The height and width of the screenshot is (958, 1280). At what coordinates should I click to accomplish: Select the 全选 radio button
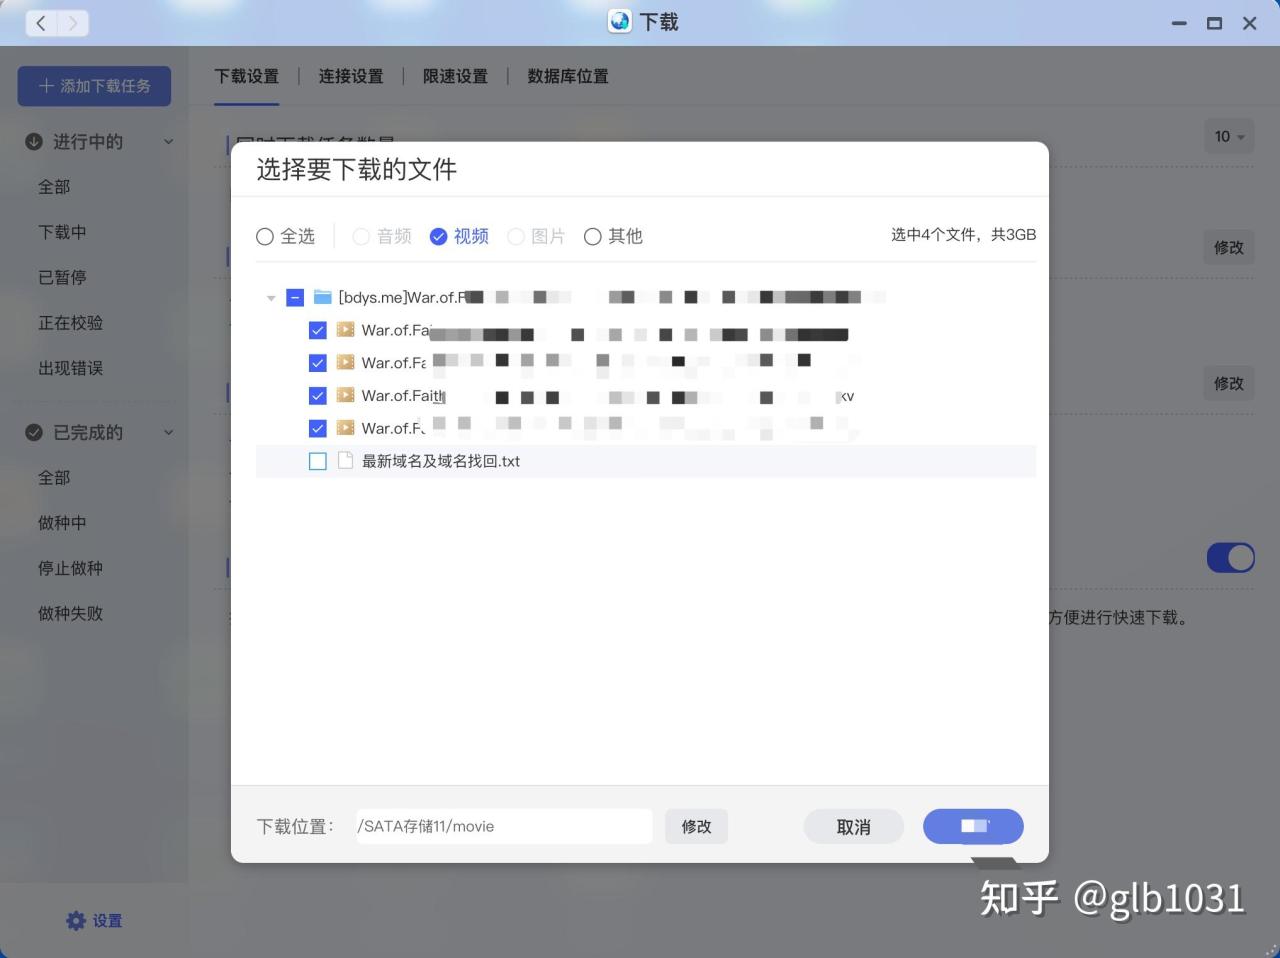(264, 236)
